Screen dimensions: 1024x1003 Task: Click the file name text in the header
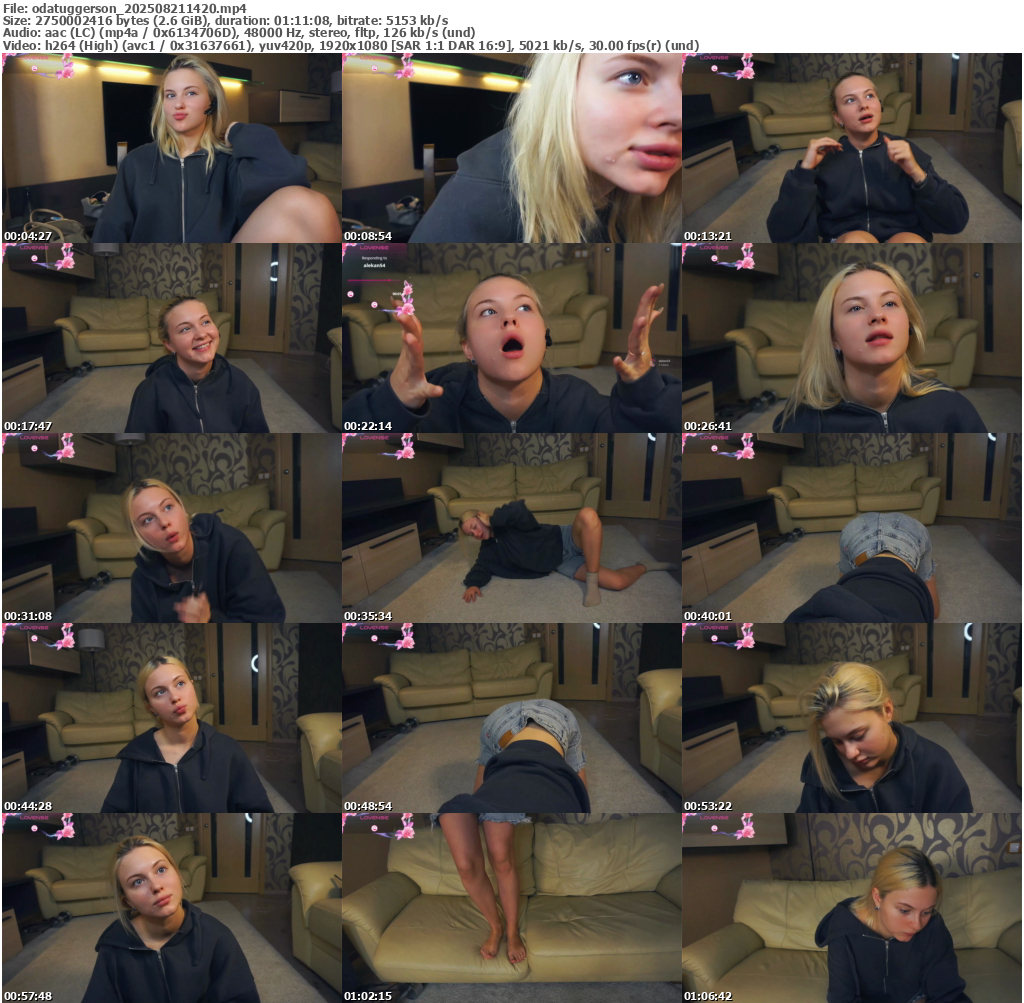click(x=125, y=8)
